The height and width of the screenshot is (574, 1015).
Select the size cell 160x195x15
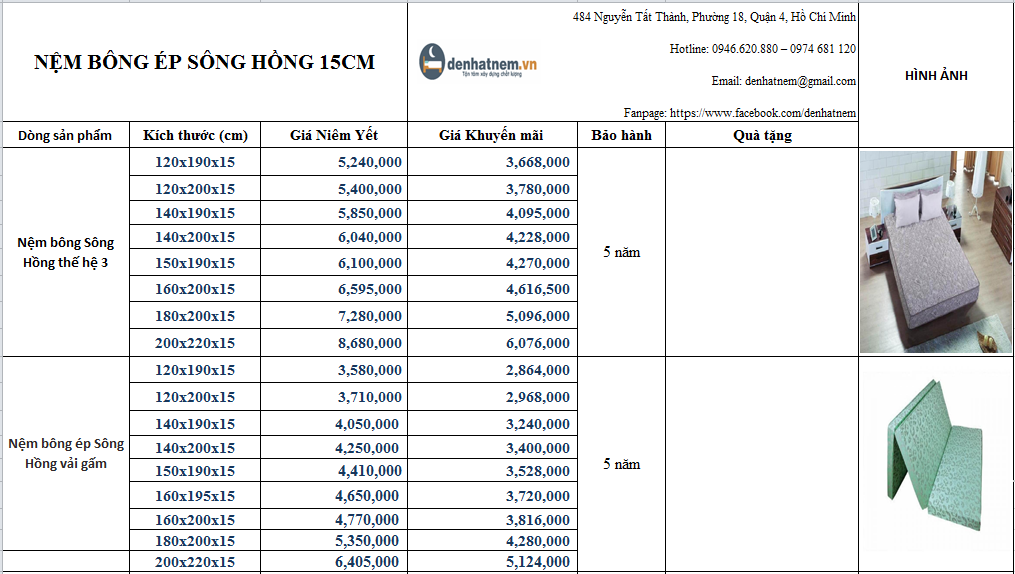[x=195, y=496]
